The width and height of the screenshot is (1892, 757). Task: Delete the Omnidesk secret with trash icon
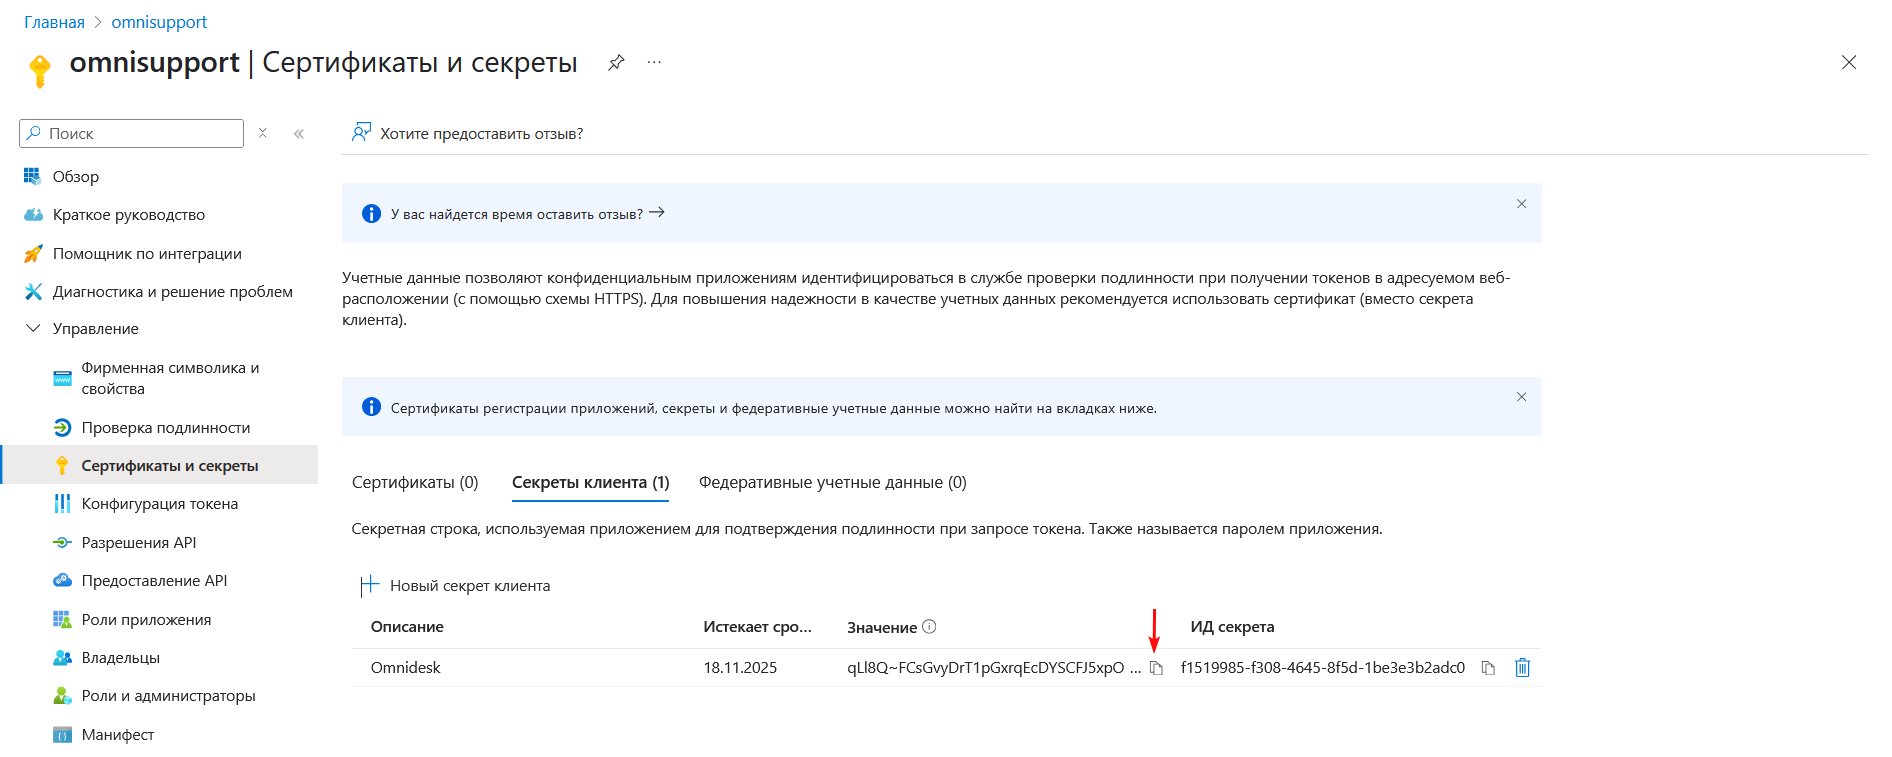pyautogui.click(x=1522, y=668)
